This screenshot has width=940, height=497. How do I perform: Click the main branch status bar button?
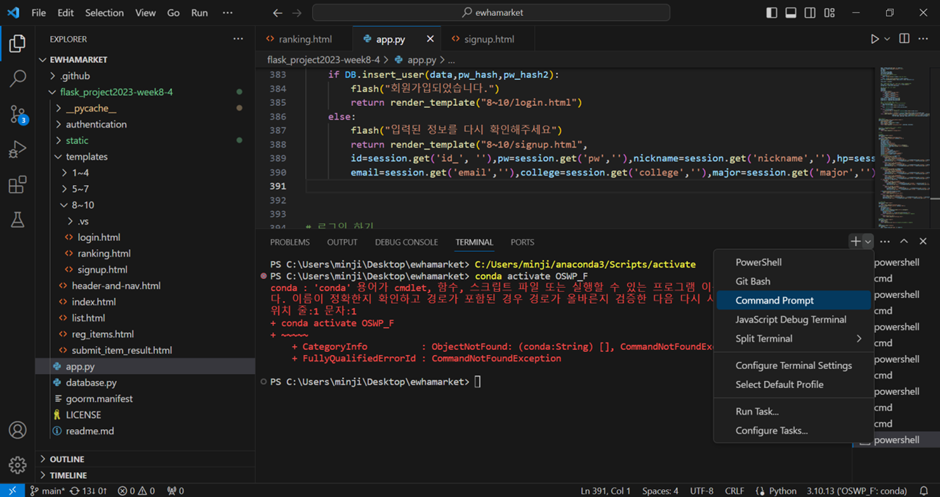45,491
